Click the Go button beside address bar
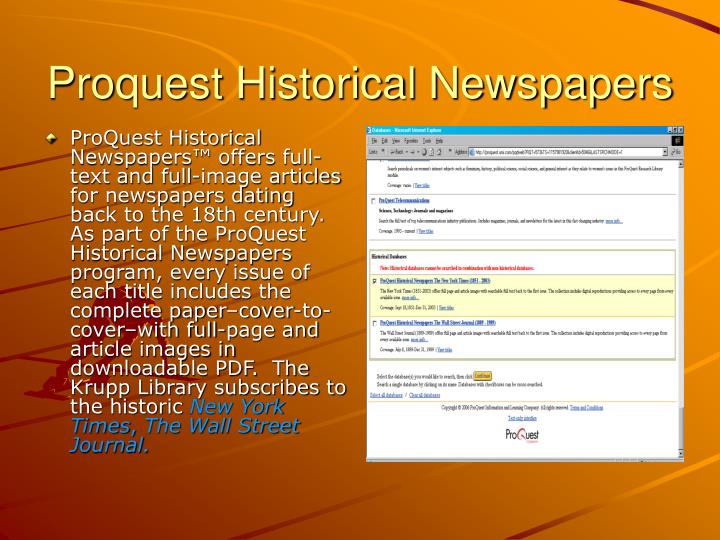The height and width of the screenshot is (540, 720). coord(676,152)
